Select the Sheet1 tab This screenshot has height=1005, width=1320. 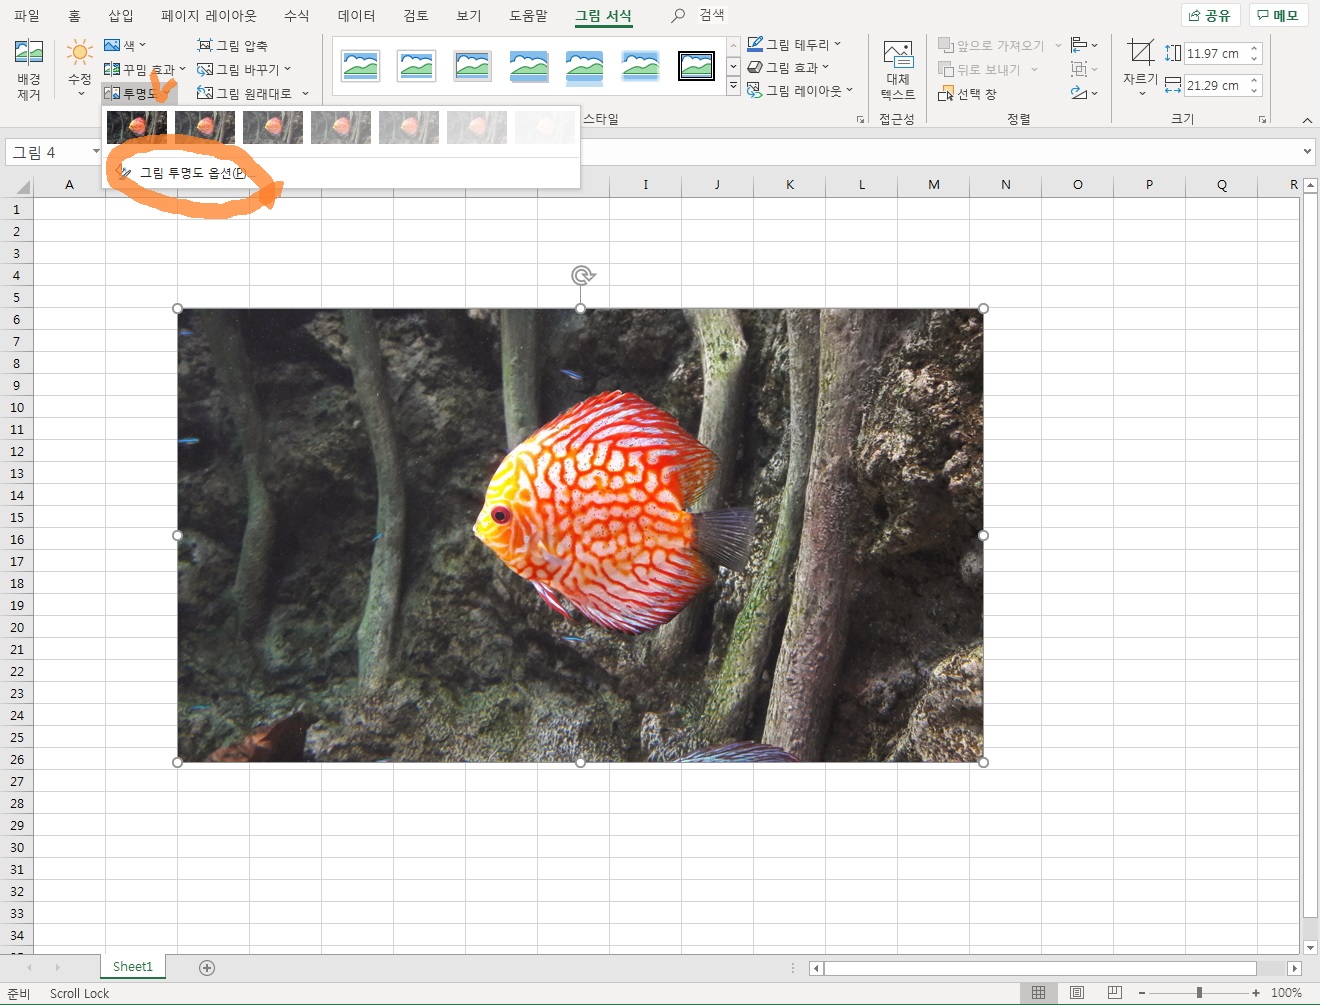click(x=133, y=967)
